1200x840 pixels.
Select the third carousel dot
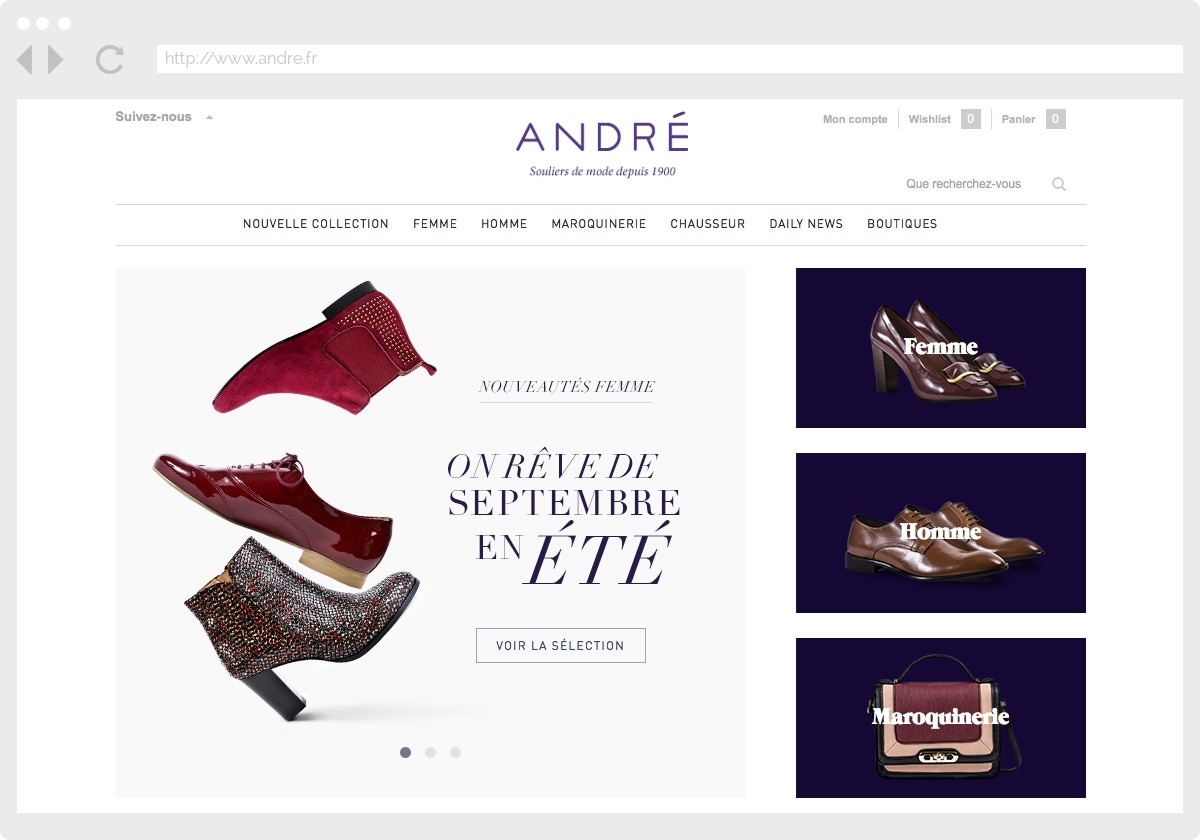[x=455, y=752]
